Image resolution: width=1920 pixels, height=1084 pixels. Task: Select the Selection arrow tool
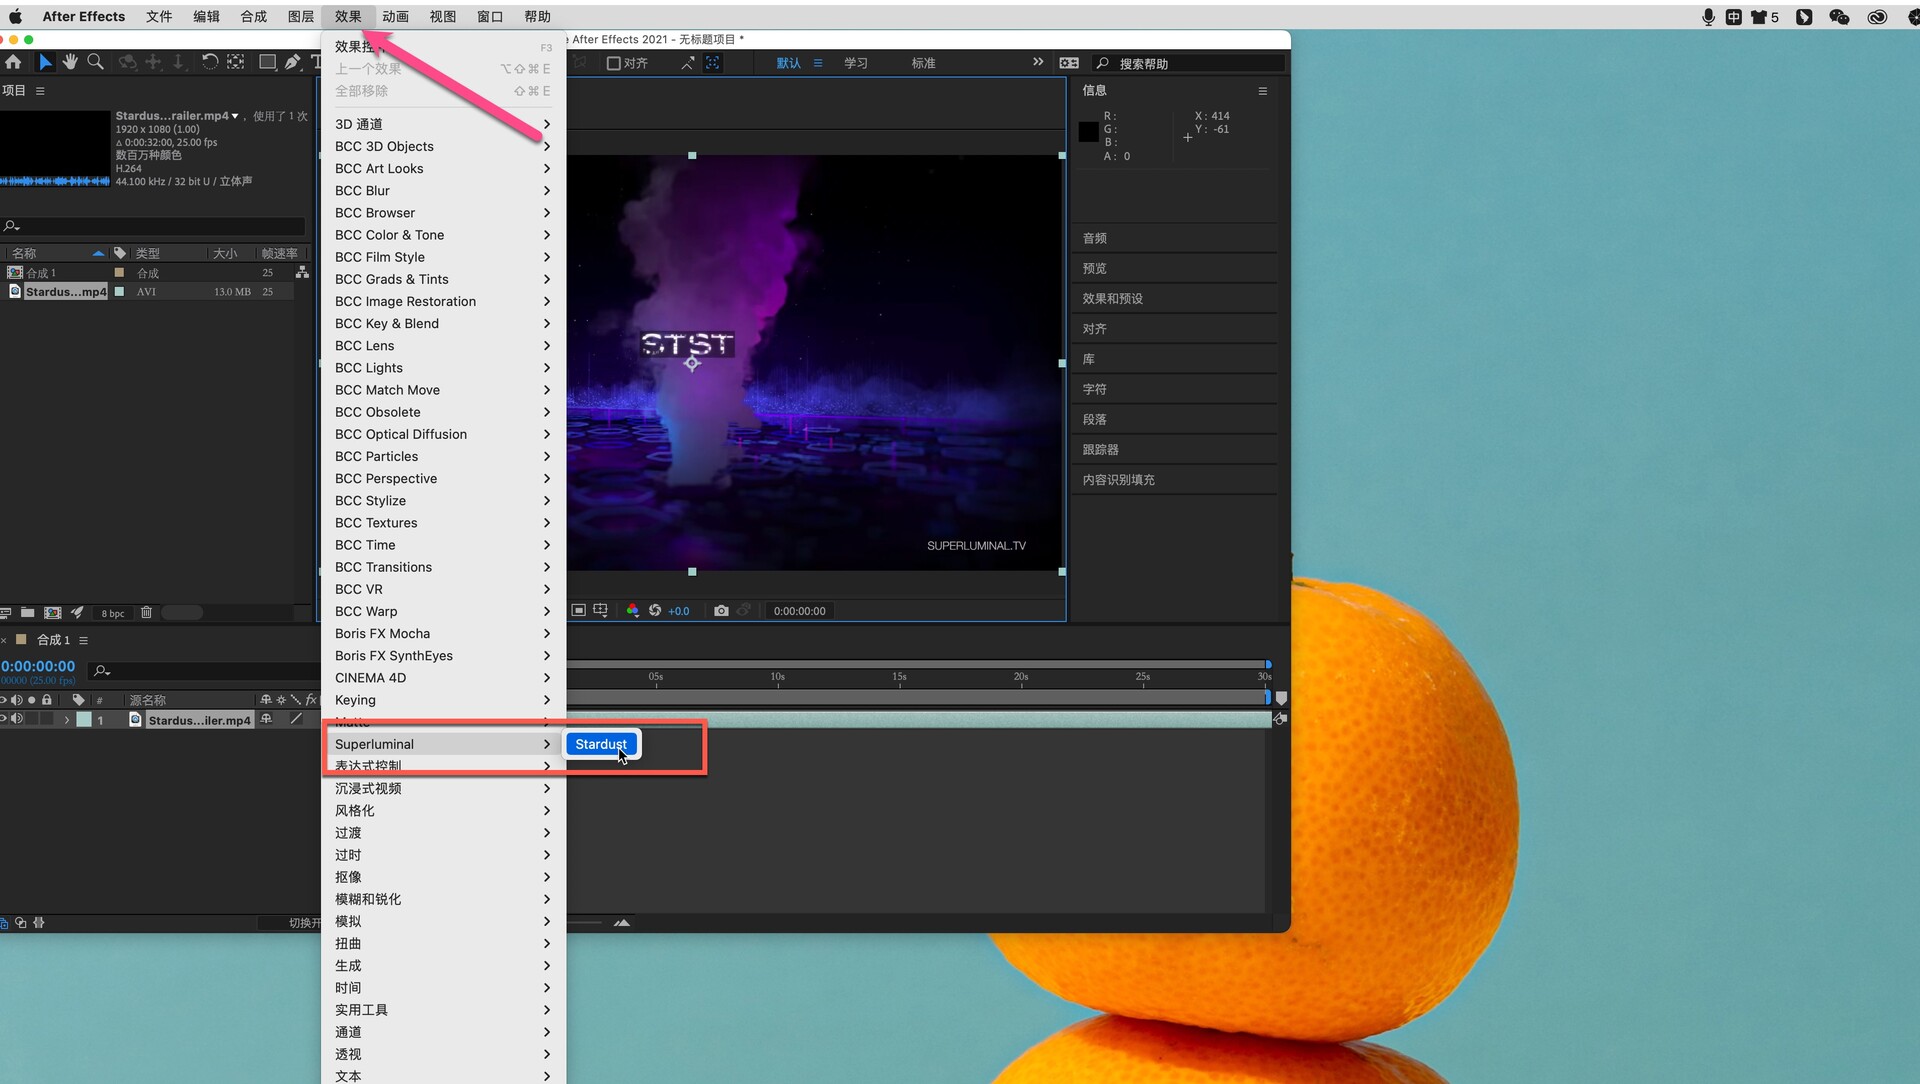tap(45, 62)
